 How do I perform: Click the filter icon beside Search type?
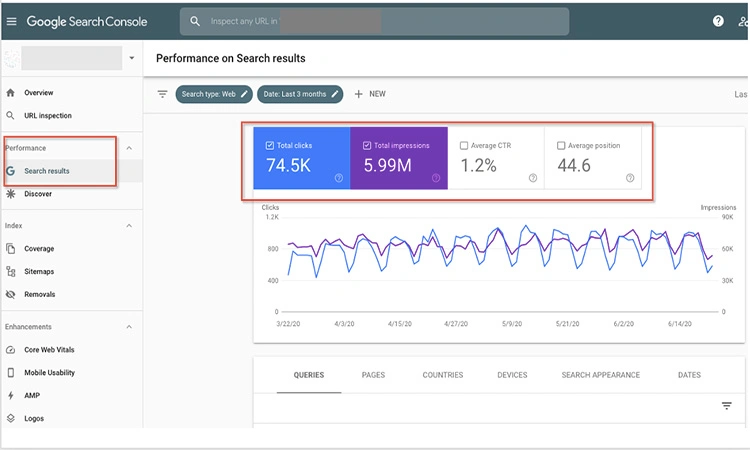[163, 94]
